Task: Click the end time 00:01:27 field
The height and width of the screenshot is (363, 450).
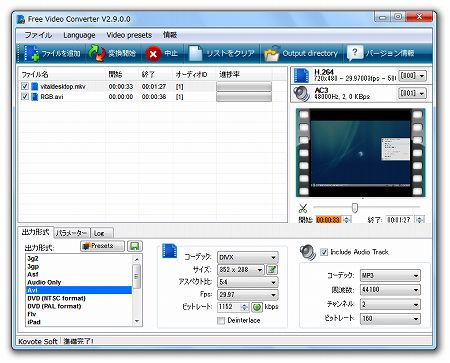Action: tap(400, 220)
